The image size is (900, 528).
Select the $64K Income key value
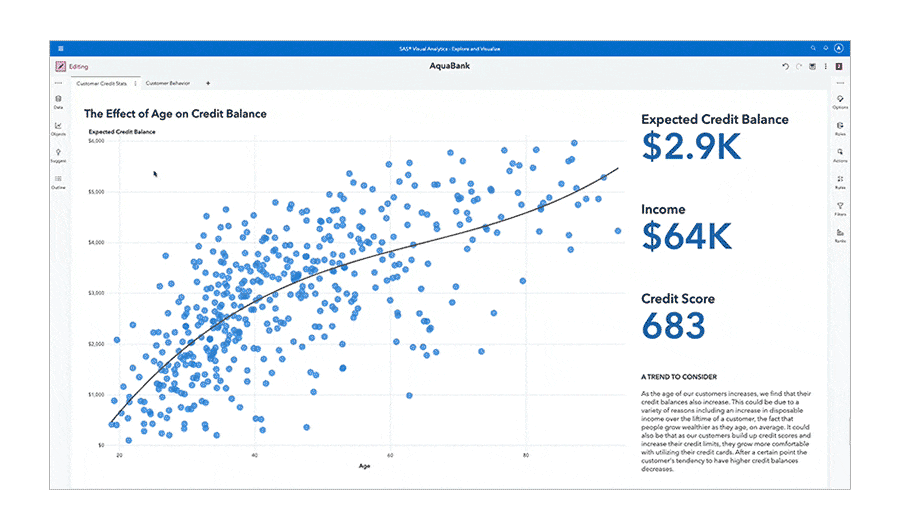coord(686,236)
